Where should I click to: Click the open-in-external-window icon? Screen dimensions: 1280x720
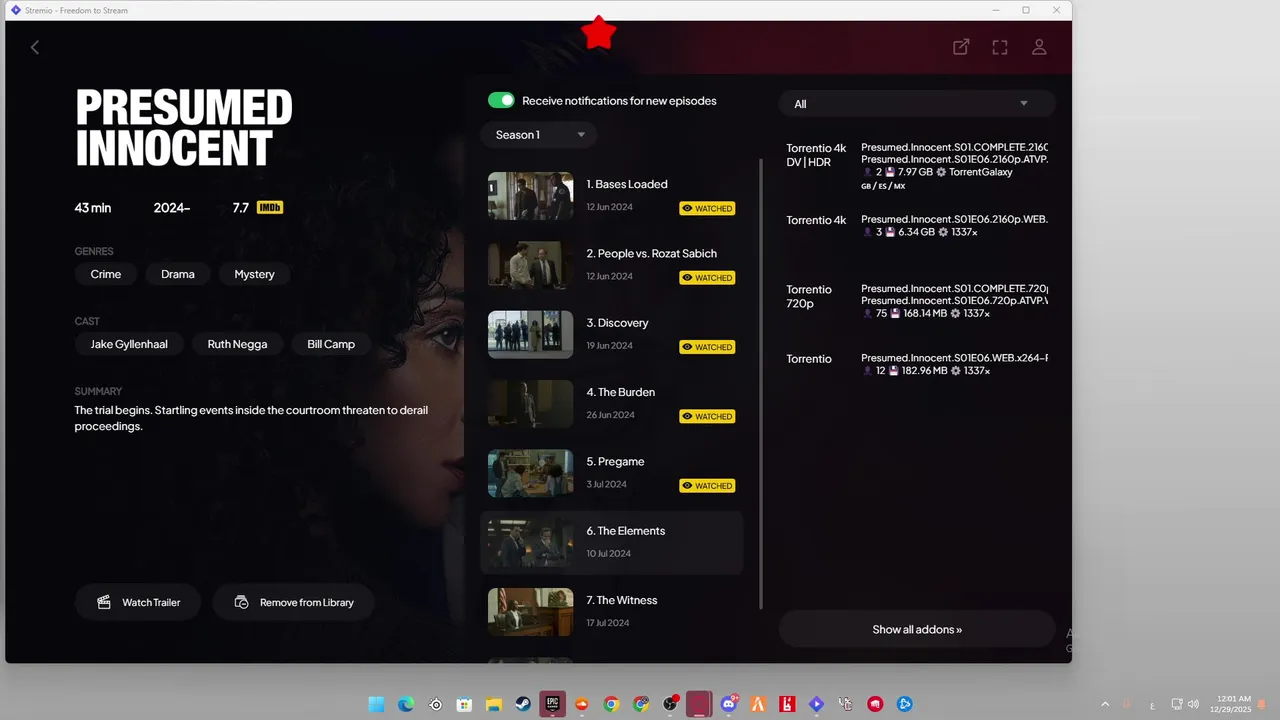coord(961,47)
